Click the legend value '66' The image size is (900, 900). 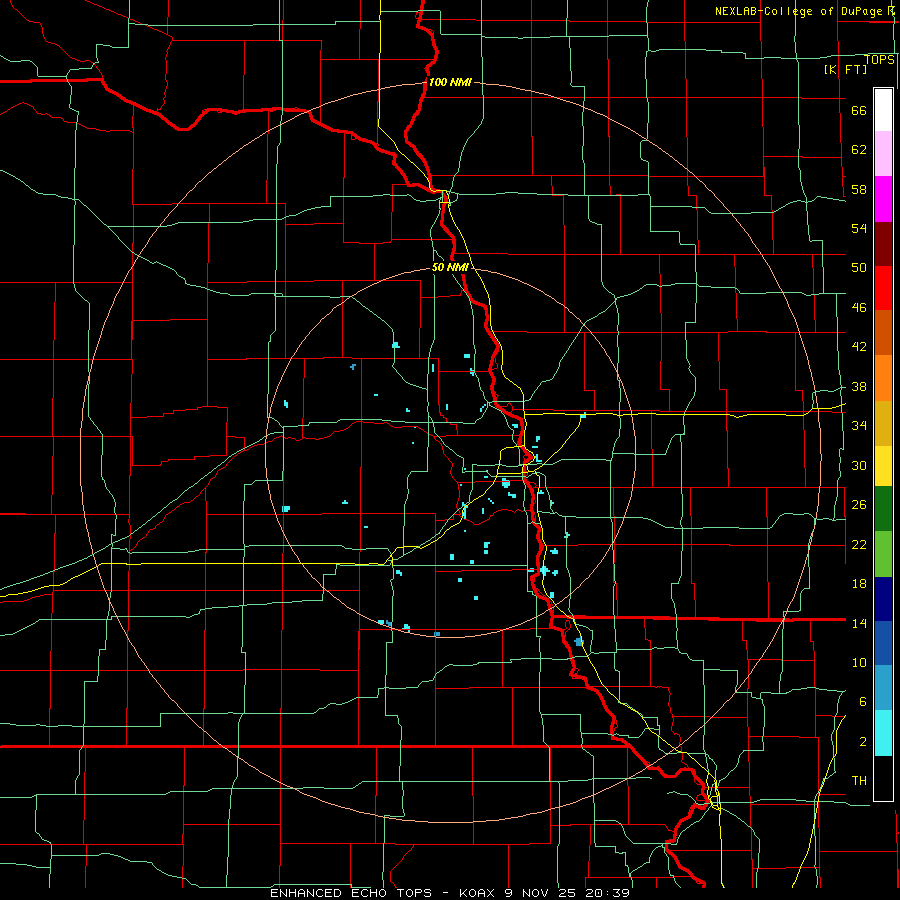[x=859, y=111]
